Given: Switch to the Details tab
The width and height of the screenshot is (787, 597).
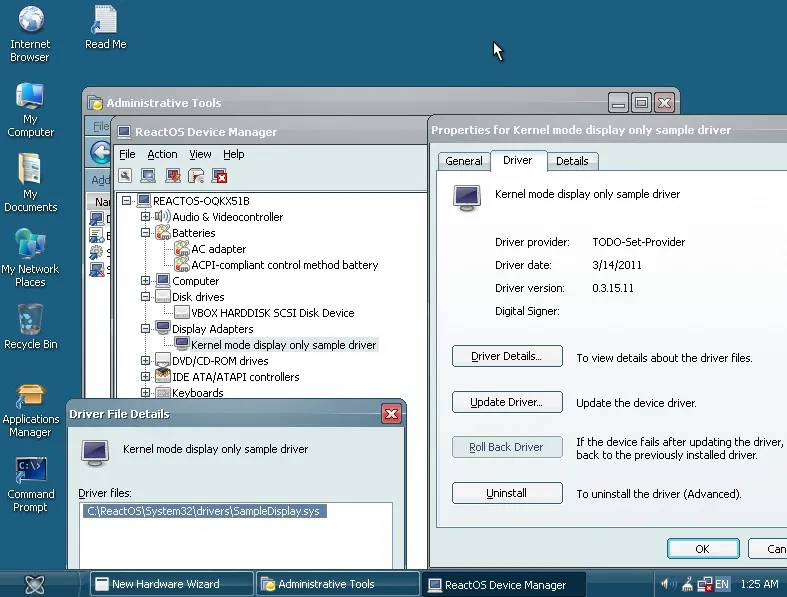Looking at the screenshot, I should click(x=572, y=161).
